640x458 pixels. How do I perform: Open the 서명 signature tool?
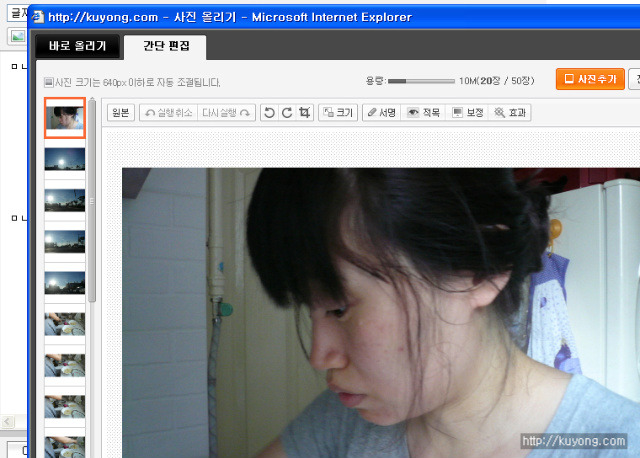point(382,113)
